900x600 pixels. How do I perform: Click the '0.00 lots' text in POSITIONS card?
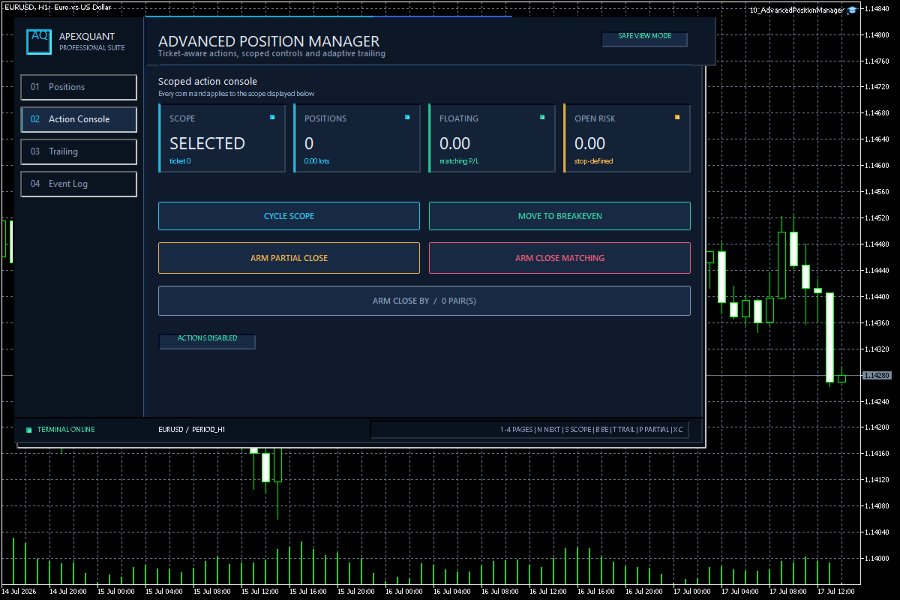317,161
